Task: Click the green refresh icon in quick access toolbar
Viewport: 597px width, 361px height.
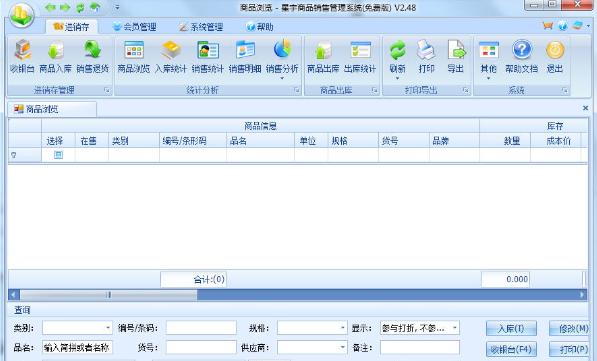Action: point(80,7)
